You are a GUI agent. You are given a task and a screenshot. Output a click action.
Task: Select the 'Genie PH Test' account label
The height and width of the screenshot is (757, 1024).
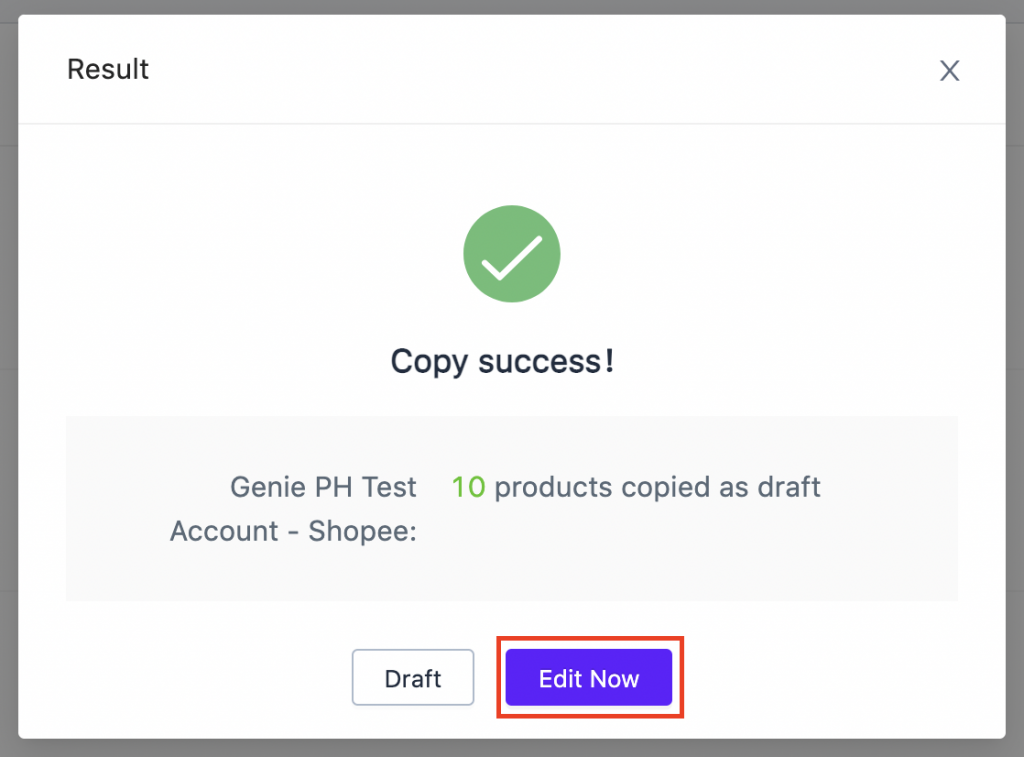coord(323,487)
